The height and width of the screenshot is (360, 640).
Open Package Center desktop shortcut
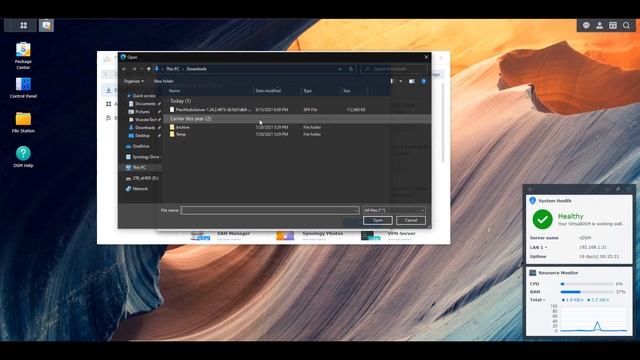coord(23,56)
